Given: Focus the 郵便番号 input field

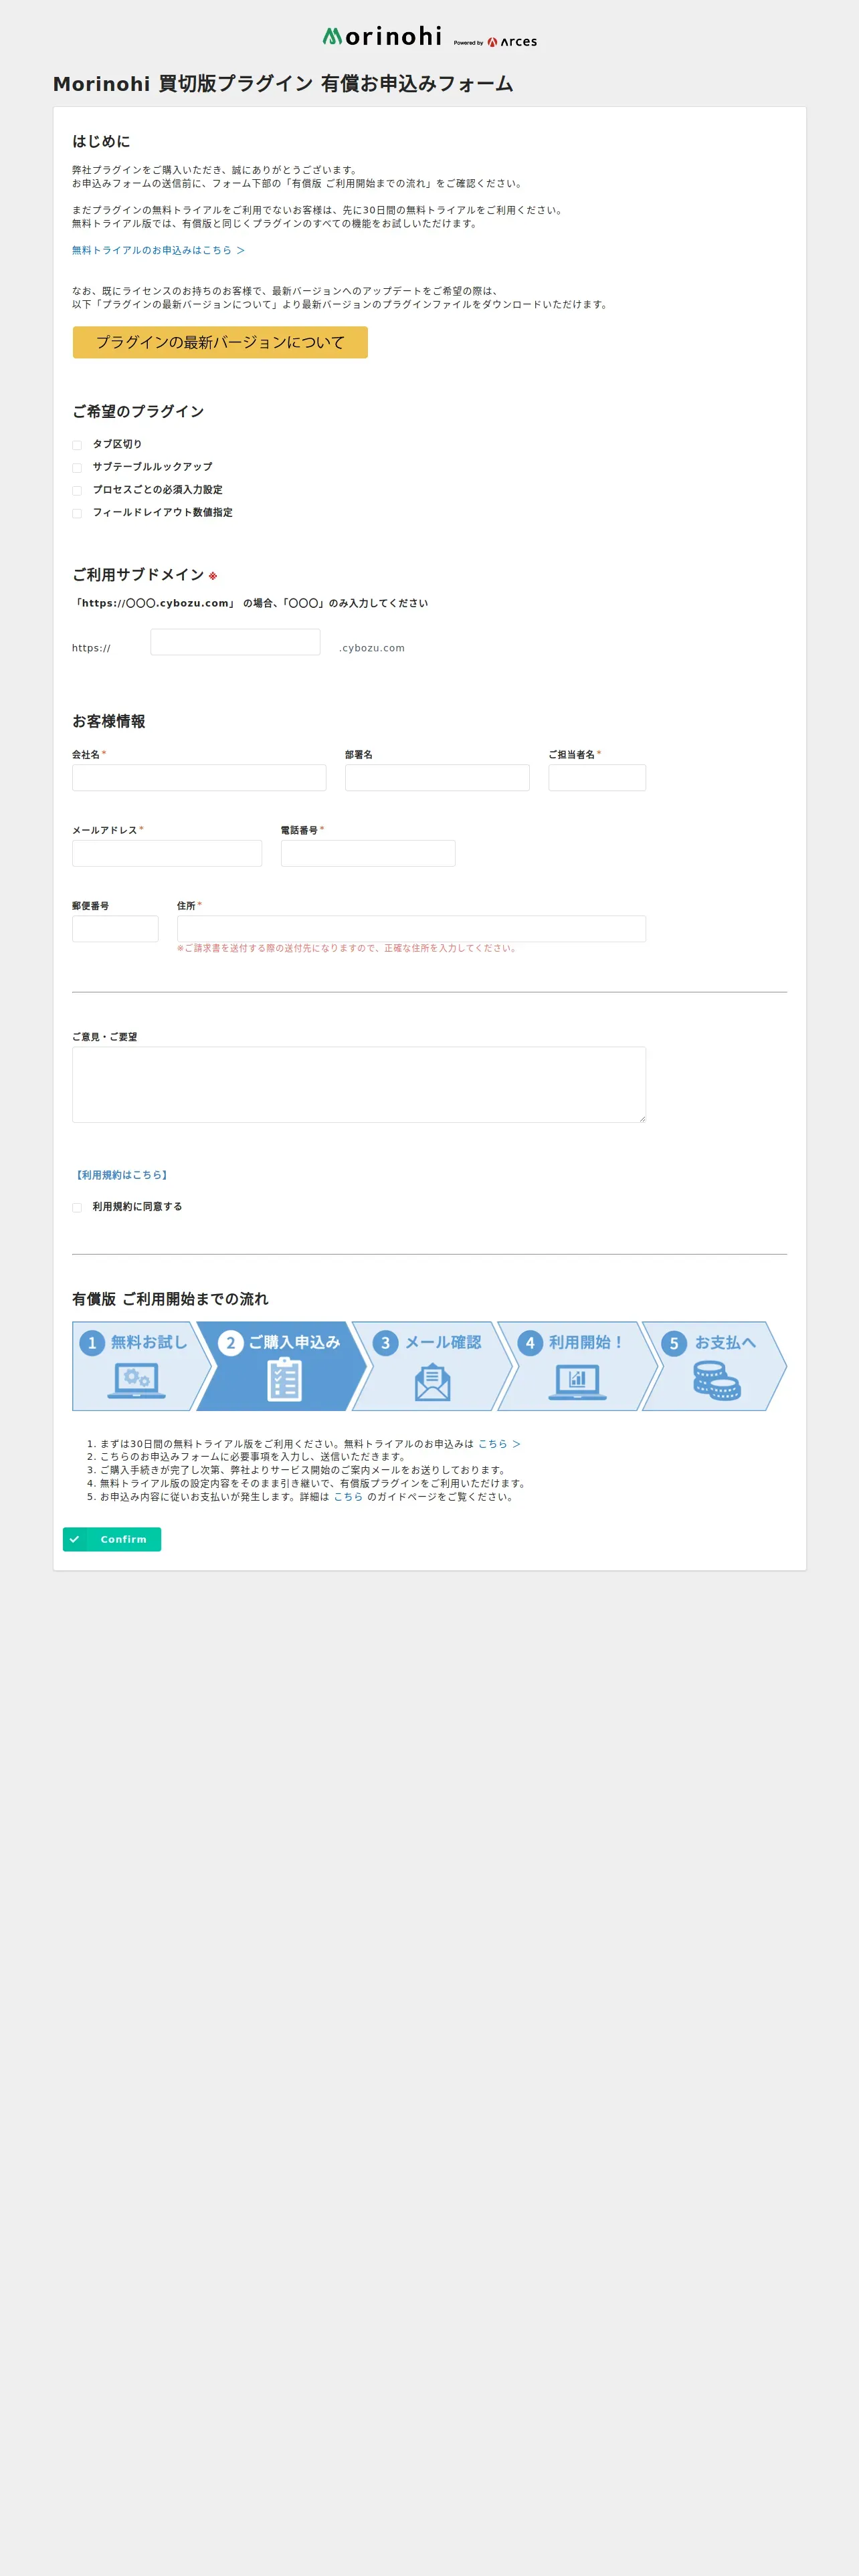Looking at the screenshot, I should tap(115, 929).
